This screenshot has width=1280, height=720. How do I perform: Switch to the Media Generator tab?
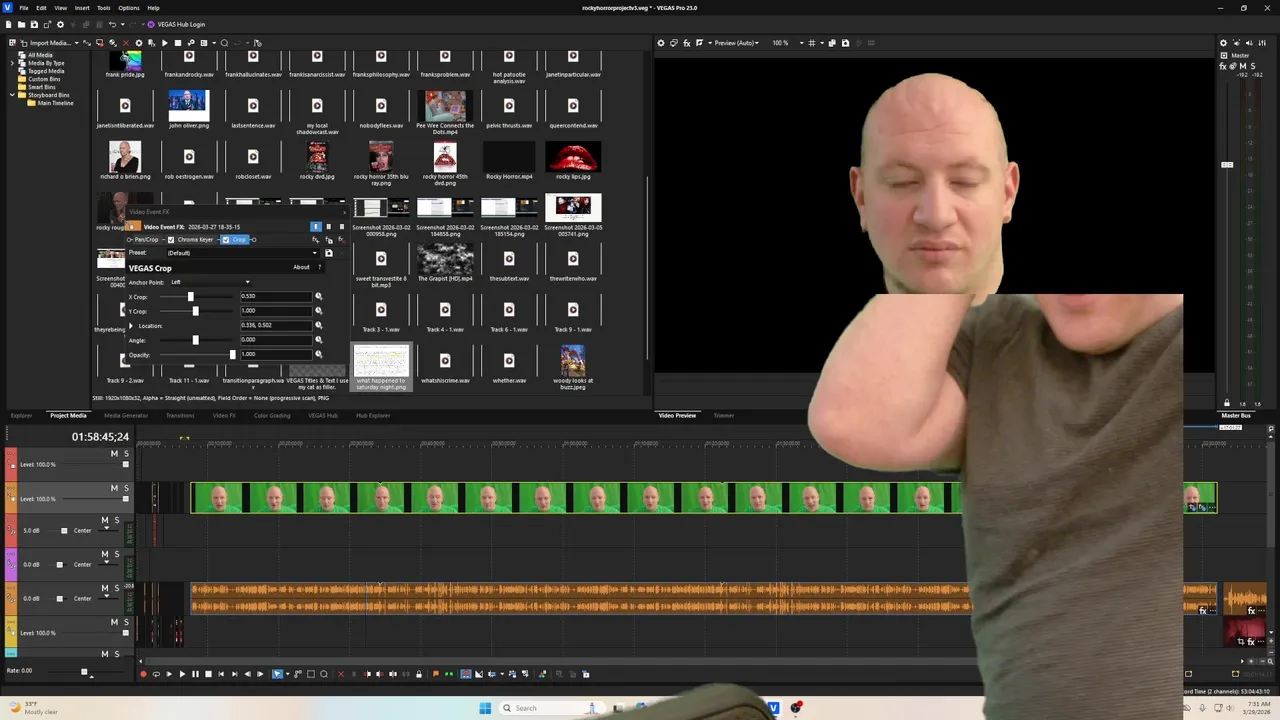(126, 415)
